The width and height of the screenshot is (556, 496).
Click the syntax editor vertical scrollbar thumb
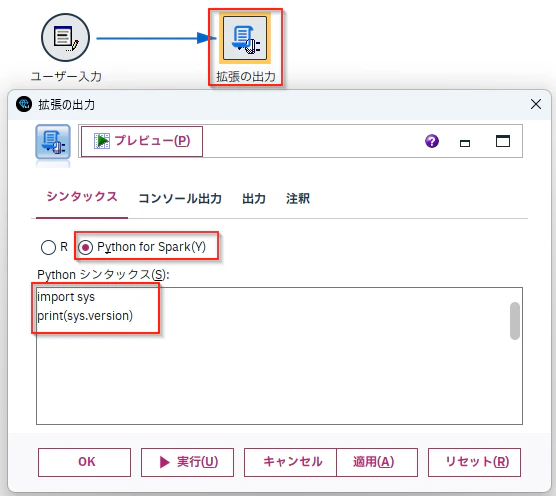pyautogui.click(x=515, y=321)
